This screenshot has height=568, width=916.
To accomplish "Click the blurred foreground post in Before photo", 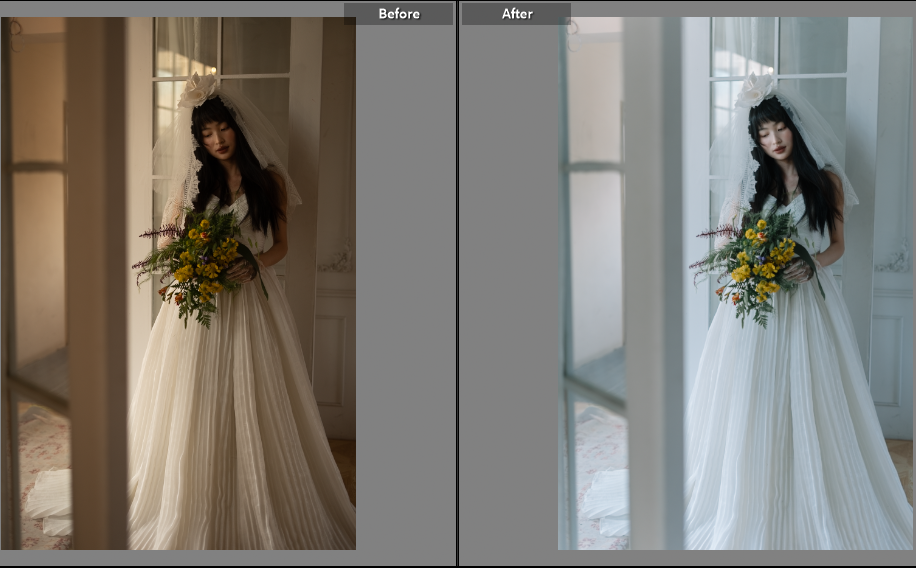I will coord(97,300).
